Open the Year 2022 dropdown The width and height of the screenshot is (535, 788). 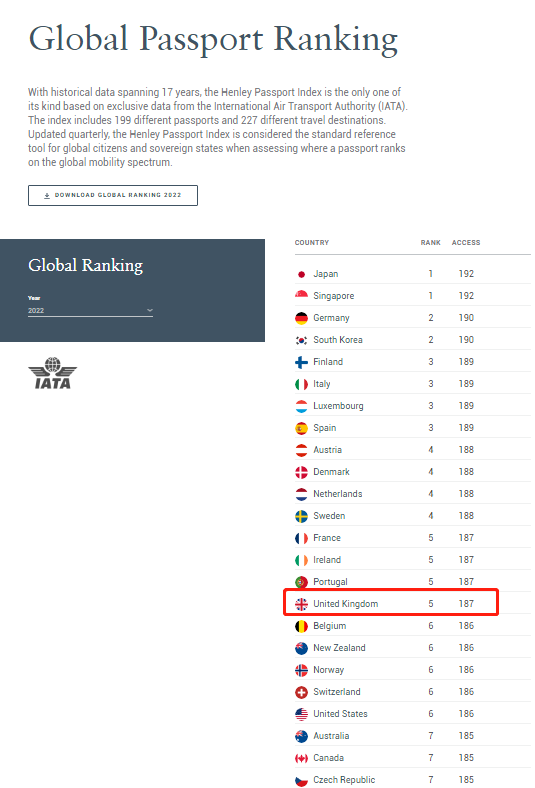point(90,311)
